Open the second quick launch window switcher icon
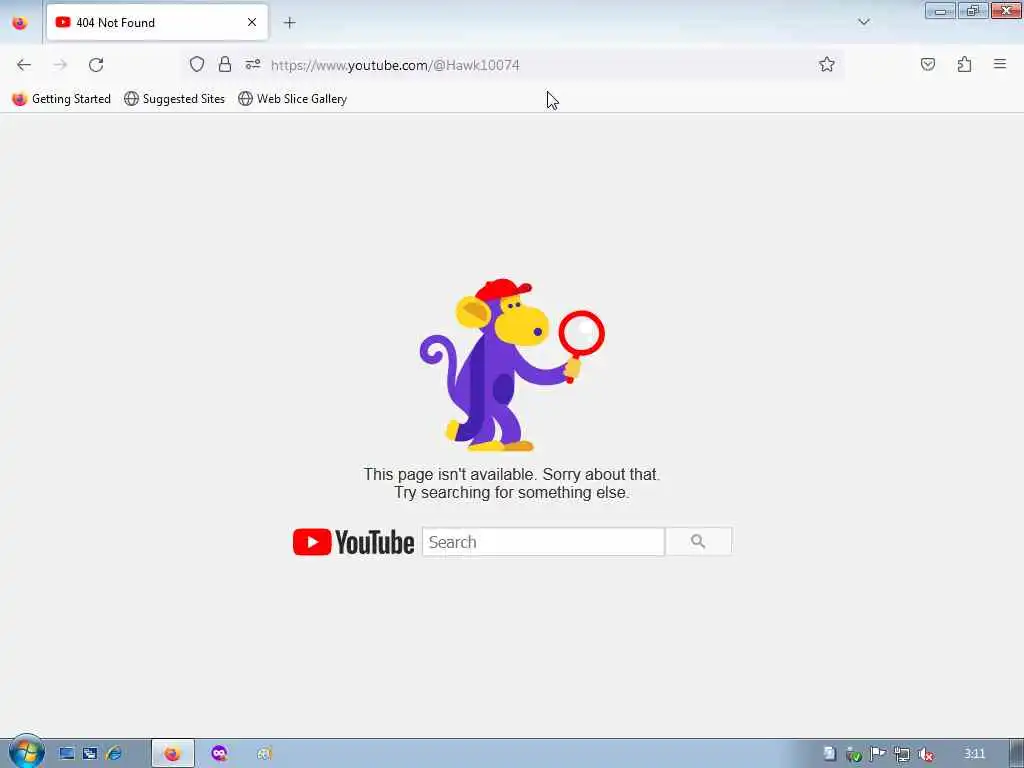This screenshot has width=1024, height=768. pyautogui.click(x=90, y=754)
